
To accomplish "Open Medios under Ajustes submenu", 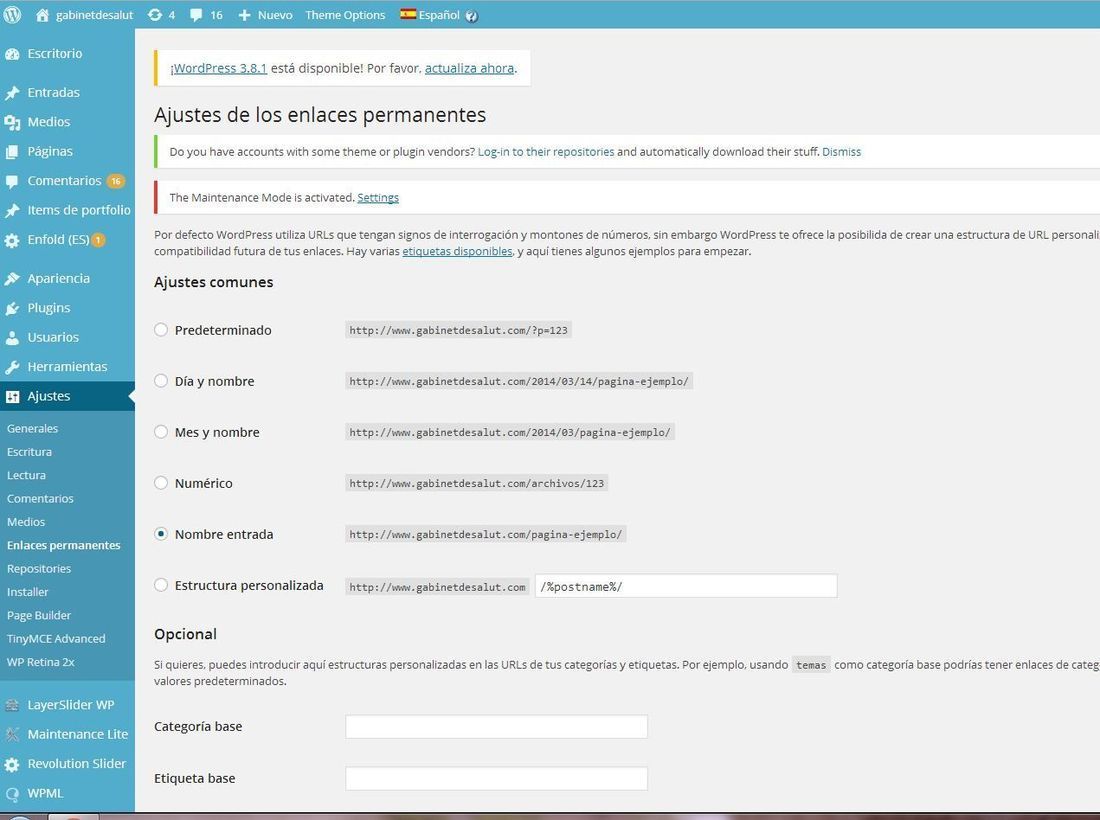I will [26, 522].
